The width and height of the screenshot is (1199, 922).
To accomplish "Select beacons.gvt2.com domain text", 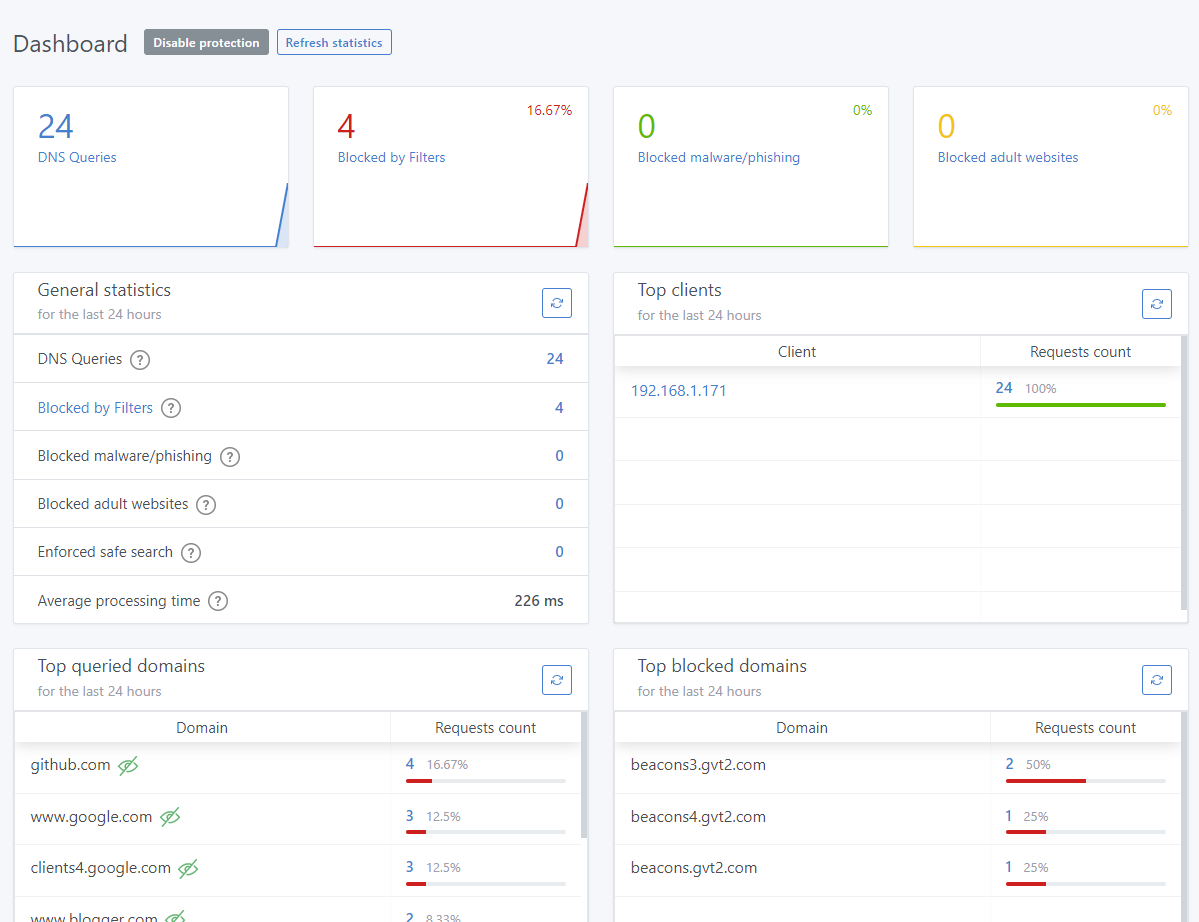I will tap(694, 868).
